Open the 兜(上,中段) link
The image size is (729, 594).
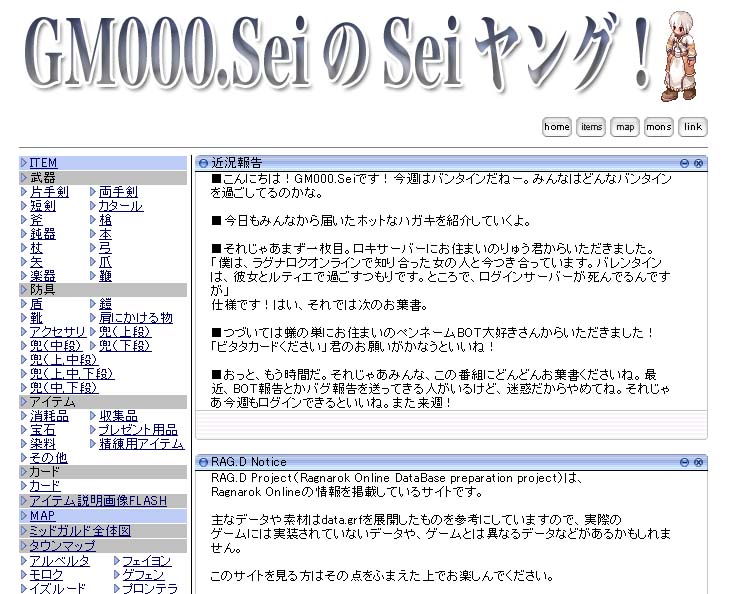pyautogui.click(x=64, y=359)
